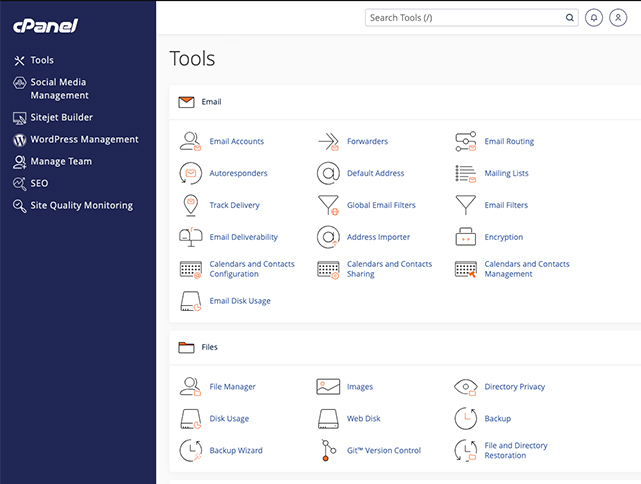
Task: Open notifications bell in header
Action: (595, 18)
